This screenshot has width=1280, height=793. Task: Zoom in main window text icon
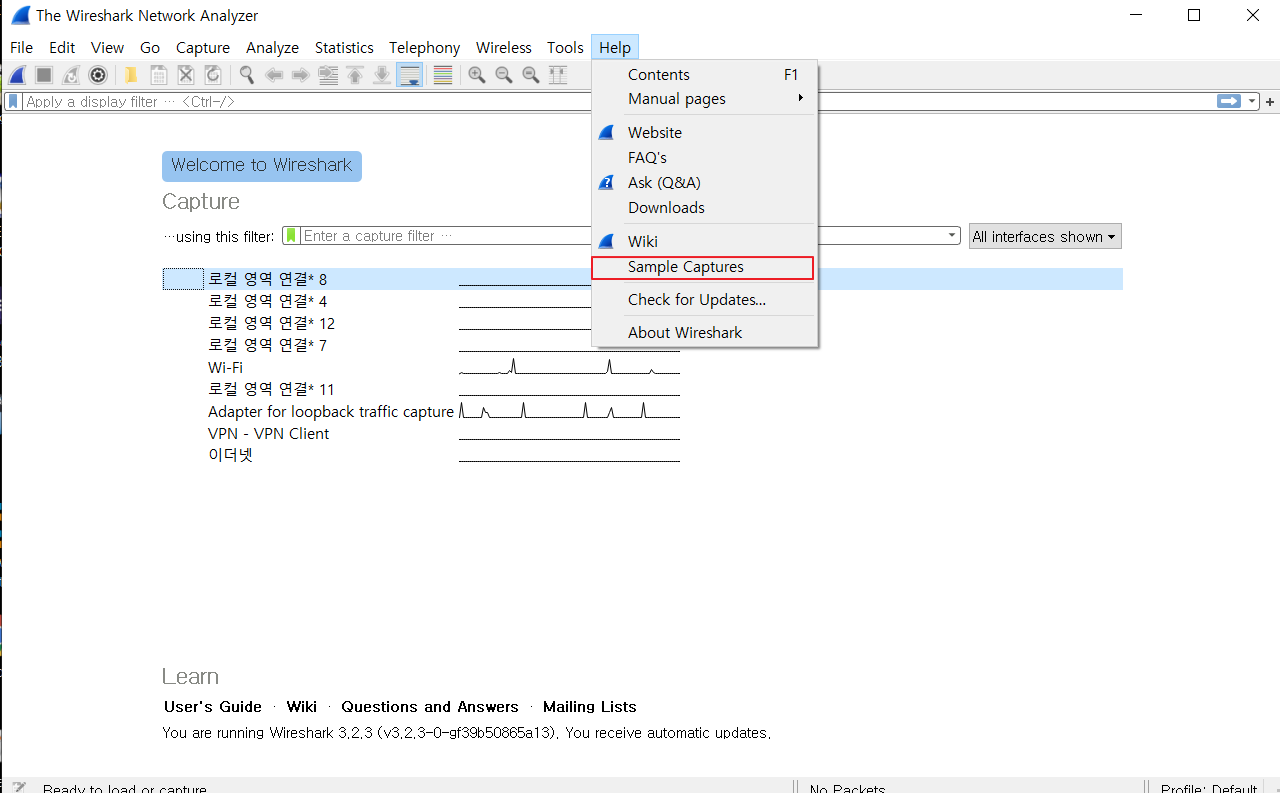click(x=477, y=75)
